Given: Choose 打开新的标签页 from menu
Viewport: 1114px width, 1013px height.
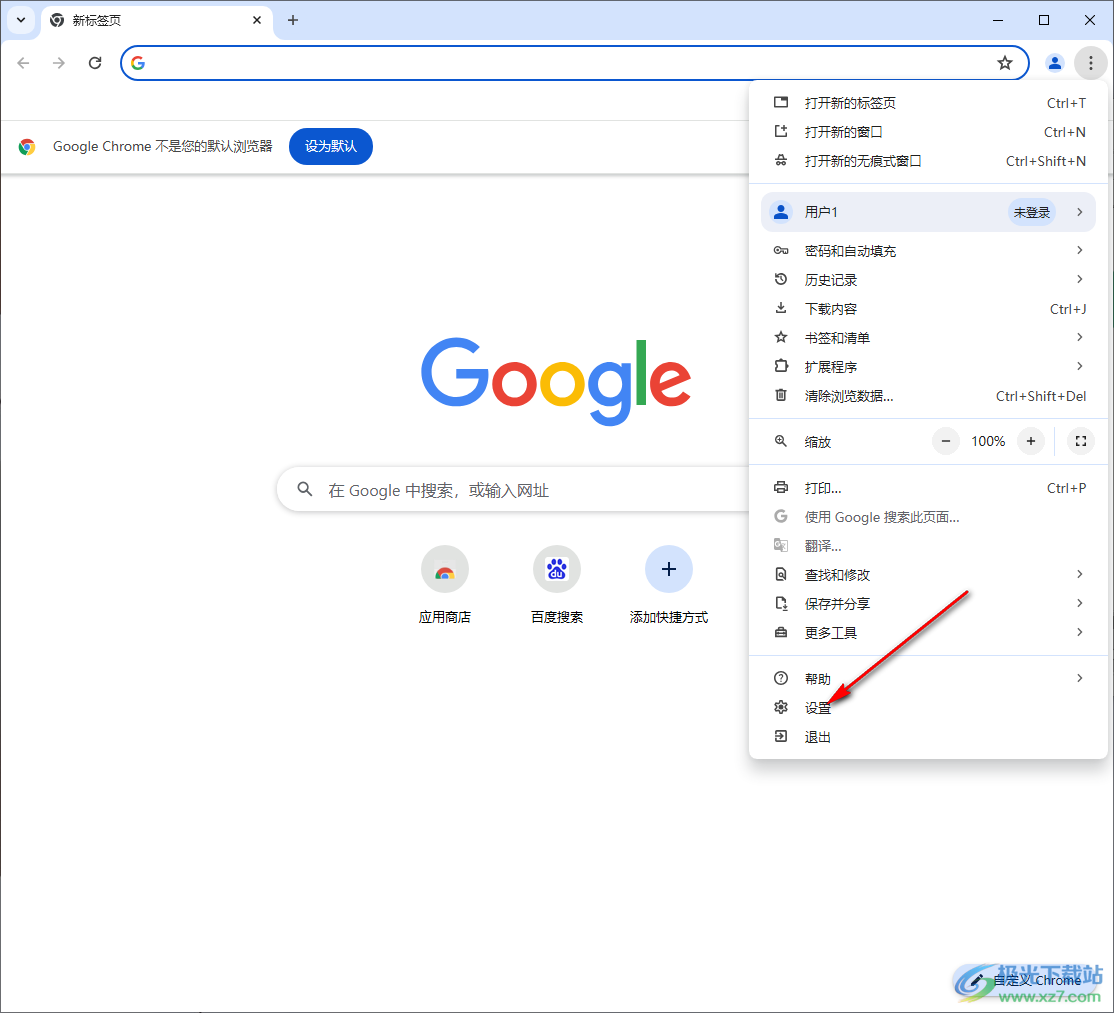Looking at the screenshot, I should point(929,103).
